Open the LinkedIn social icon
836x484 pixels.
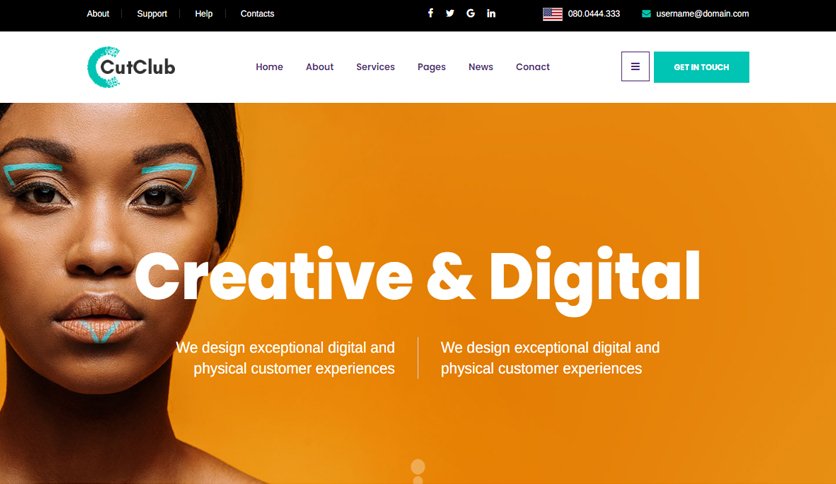point(491,13)
